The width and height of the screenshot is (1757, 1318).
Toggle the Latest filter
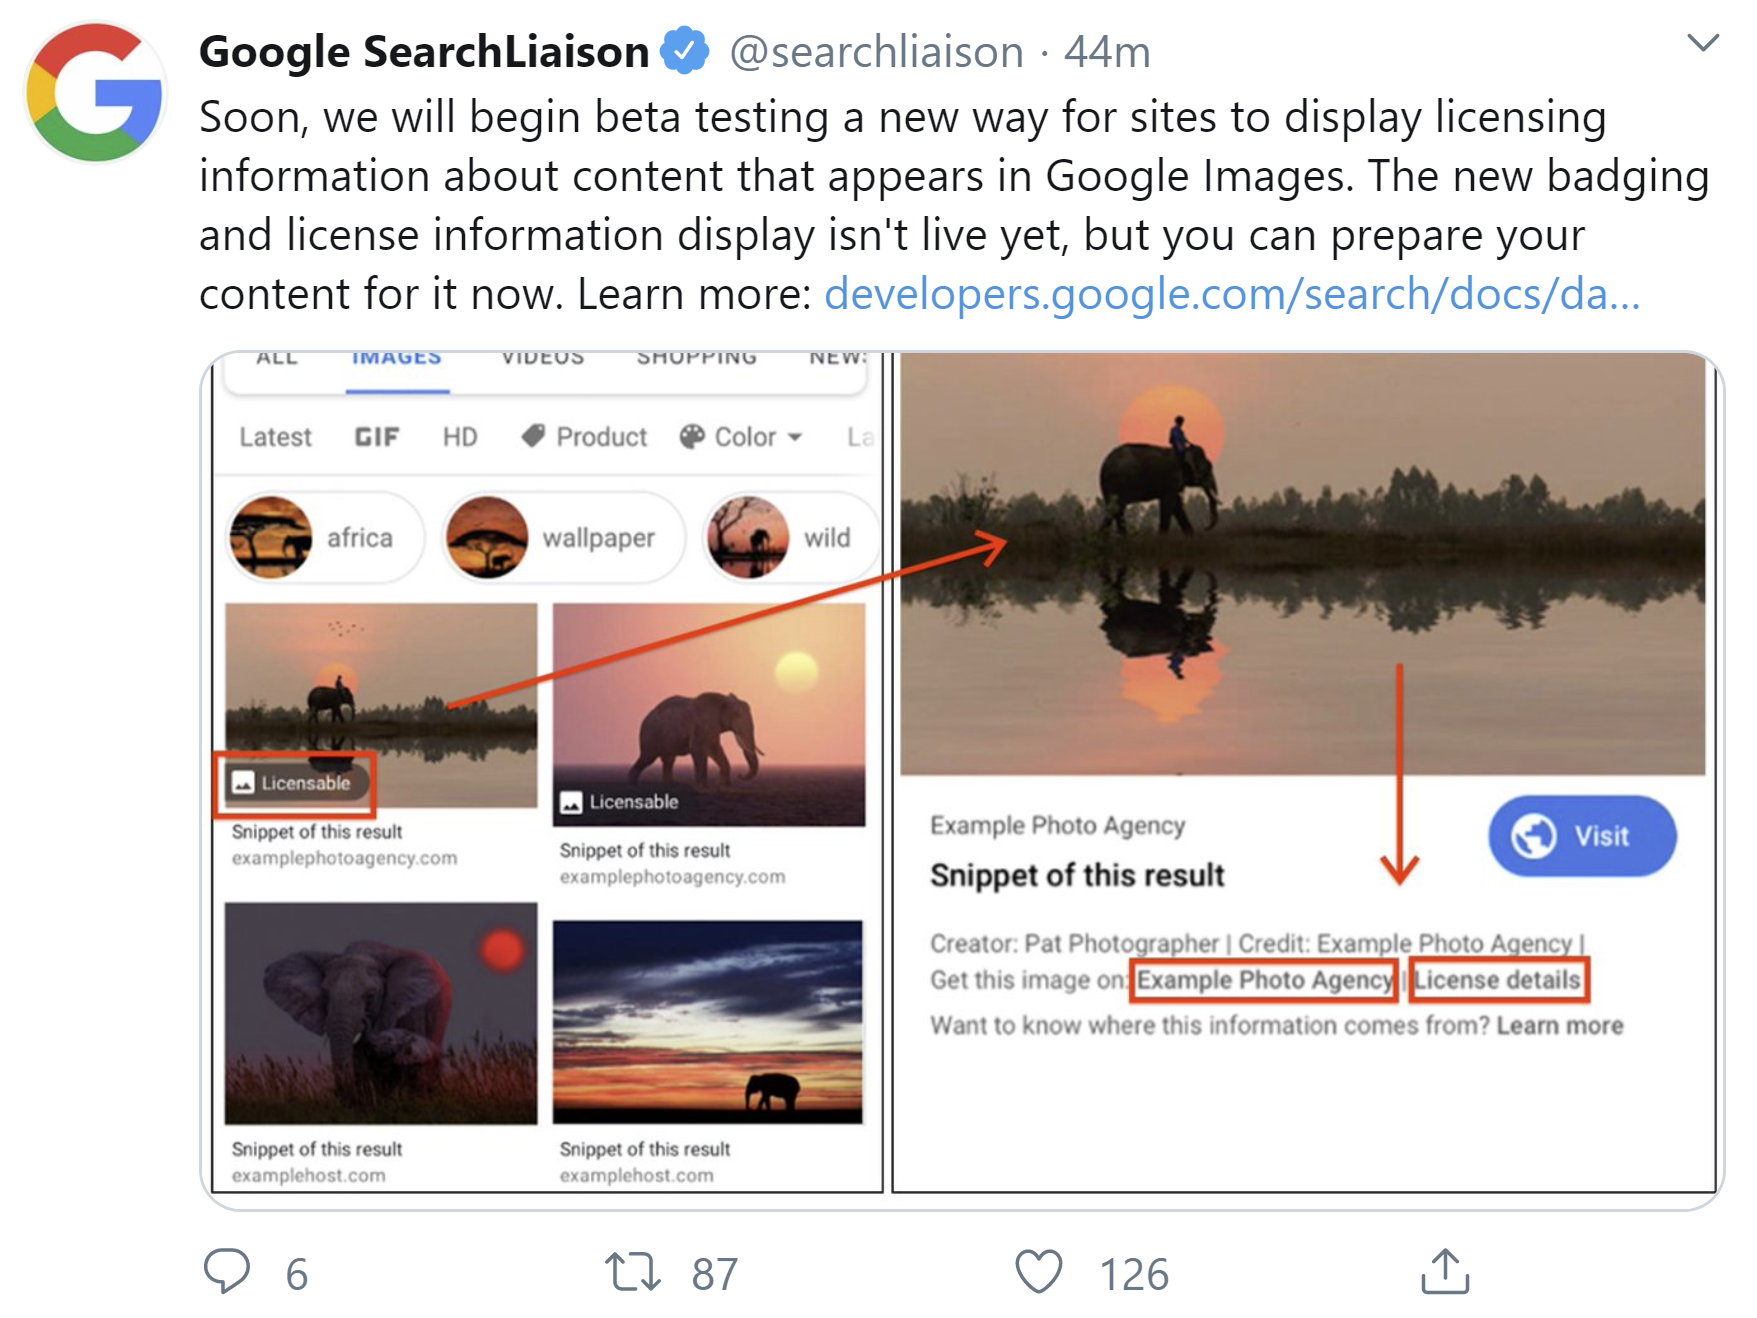275,436
